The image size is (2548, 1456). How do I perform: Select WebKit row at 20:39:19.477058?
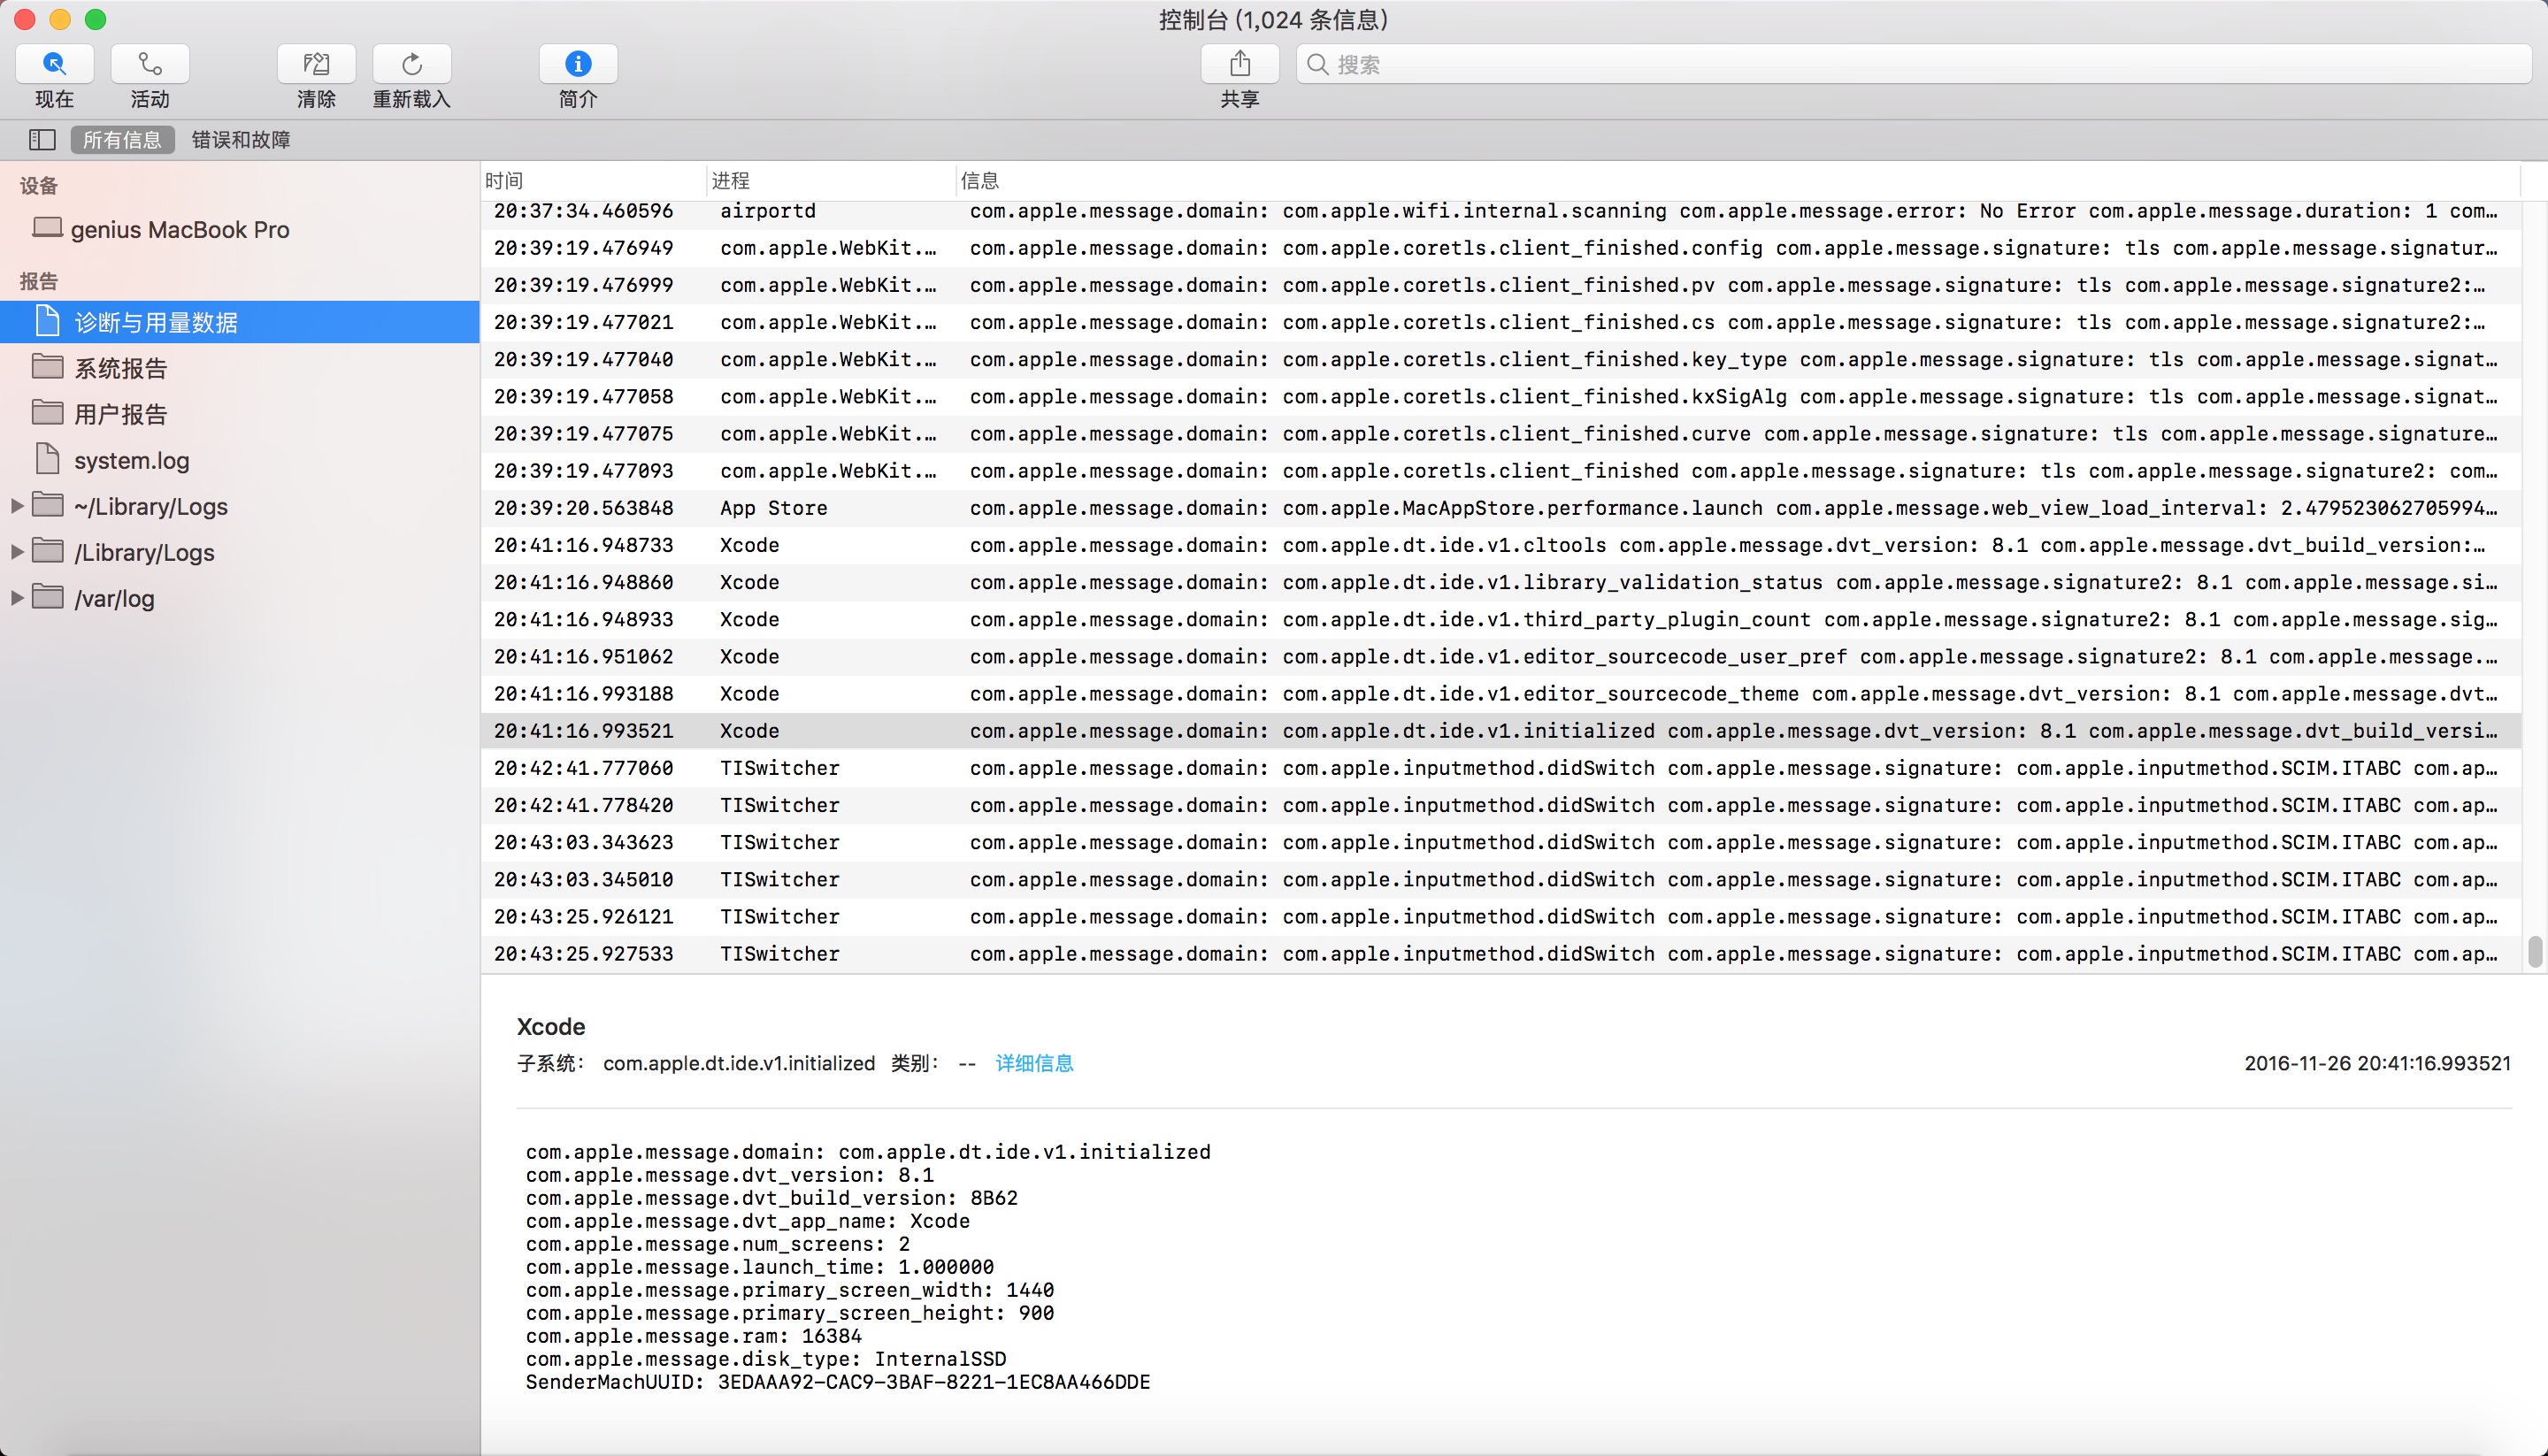[1500, 397]
